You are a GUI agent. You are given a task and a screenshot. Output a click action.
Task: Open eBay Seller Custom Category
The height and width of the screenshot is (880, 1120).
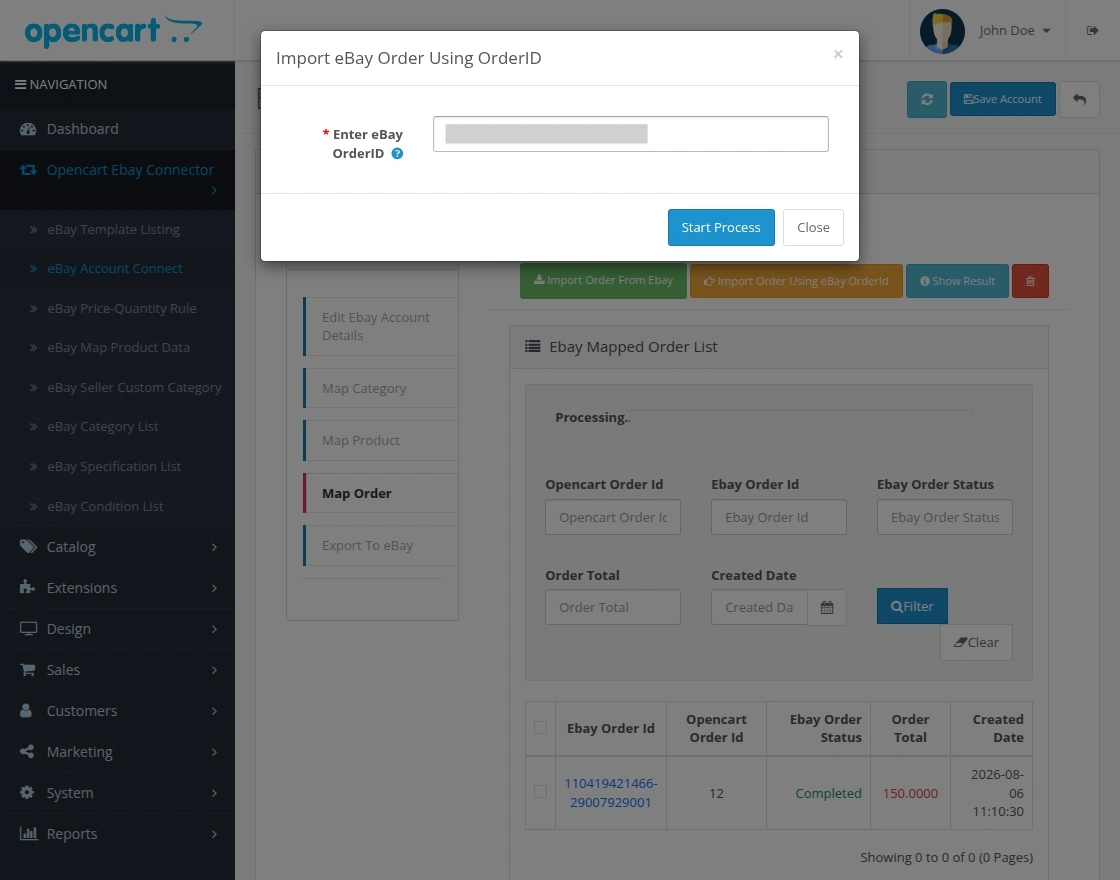[134, 388]
